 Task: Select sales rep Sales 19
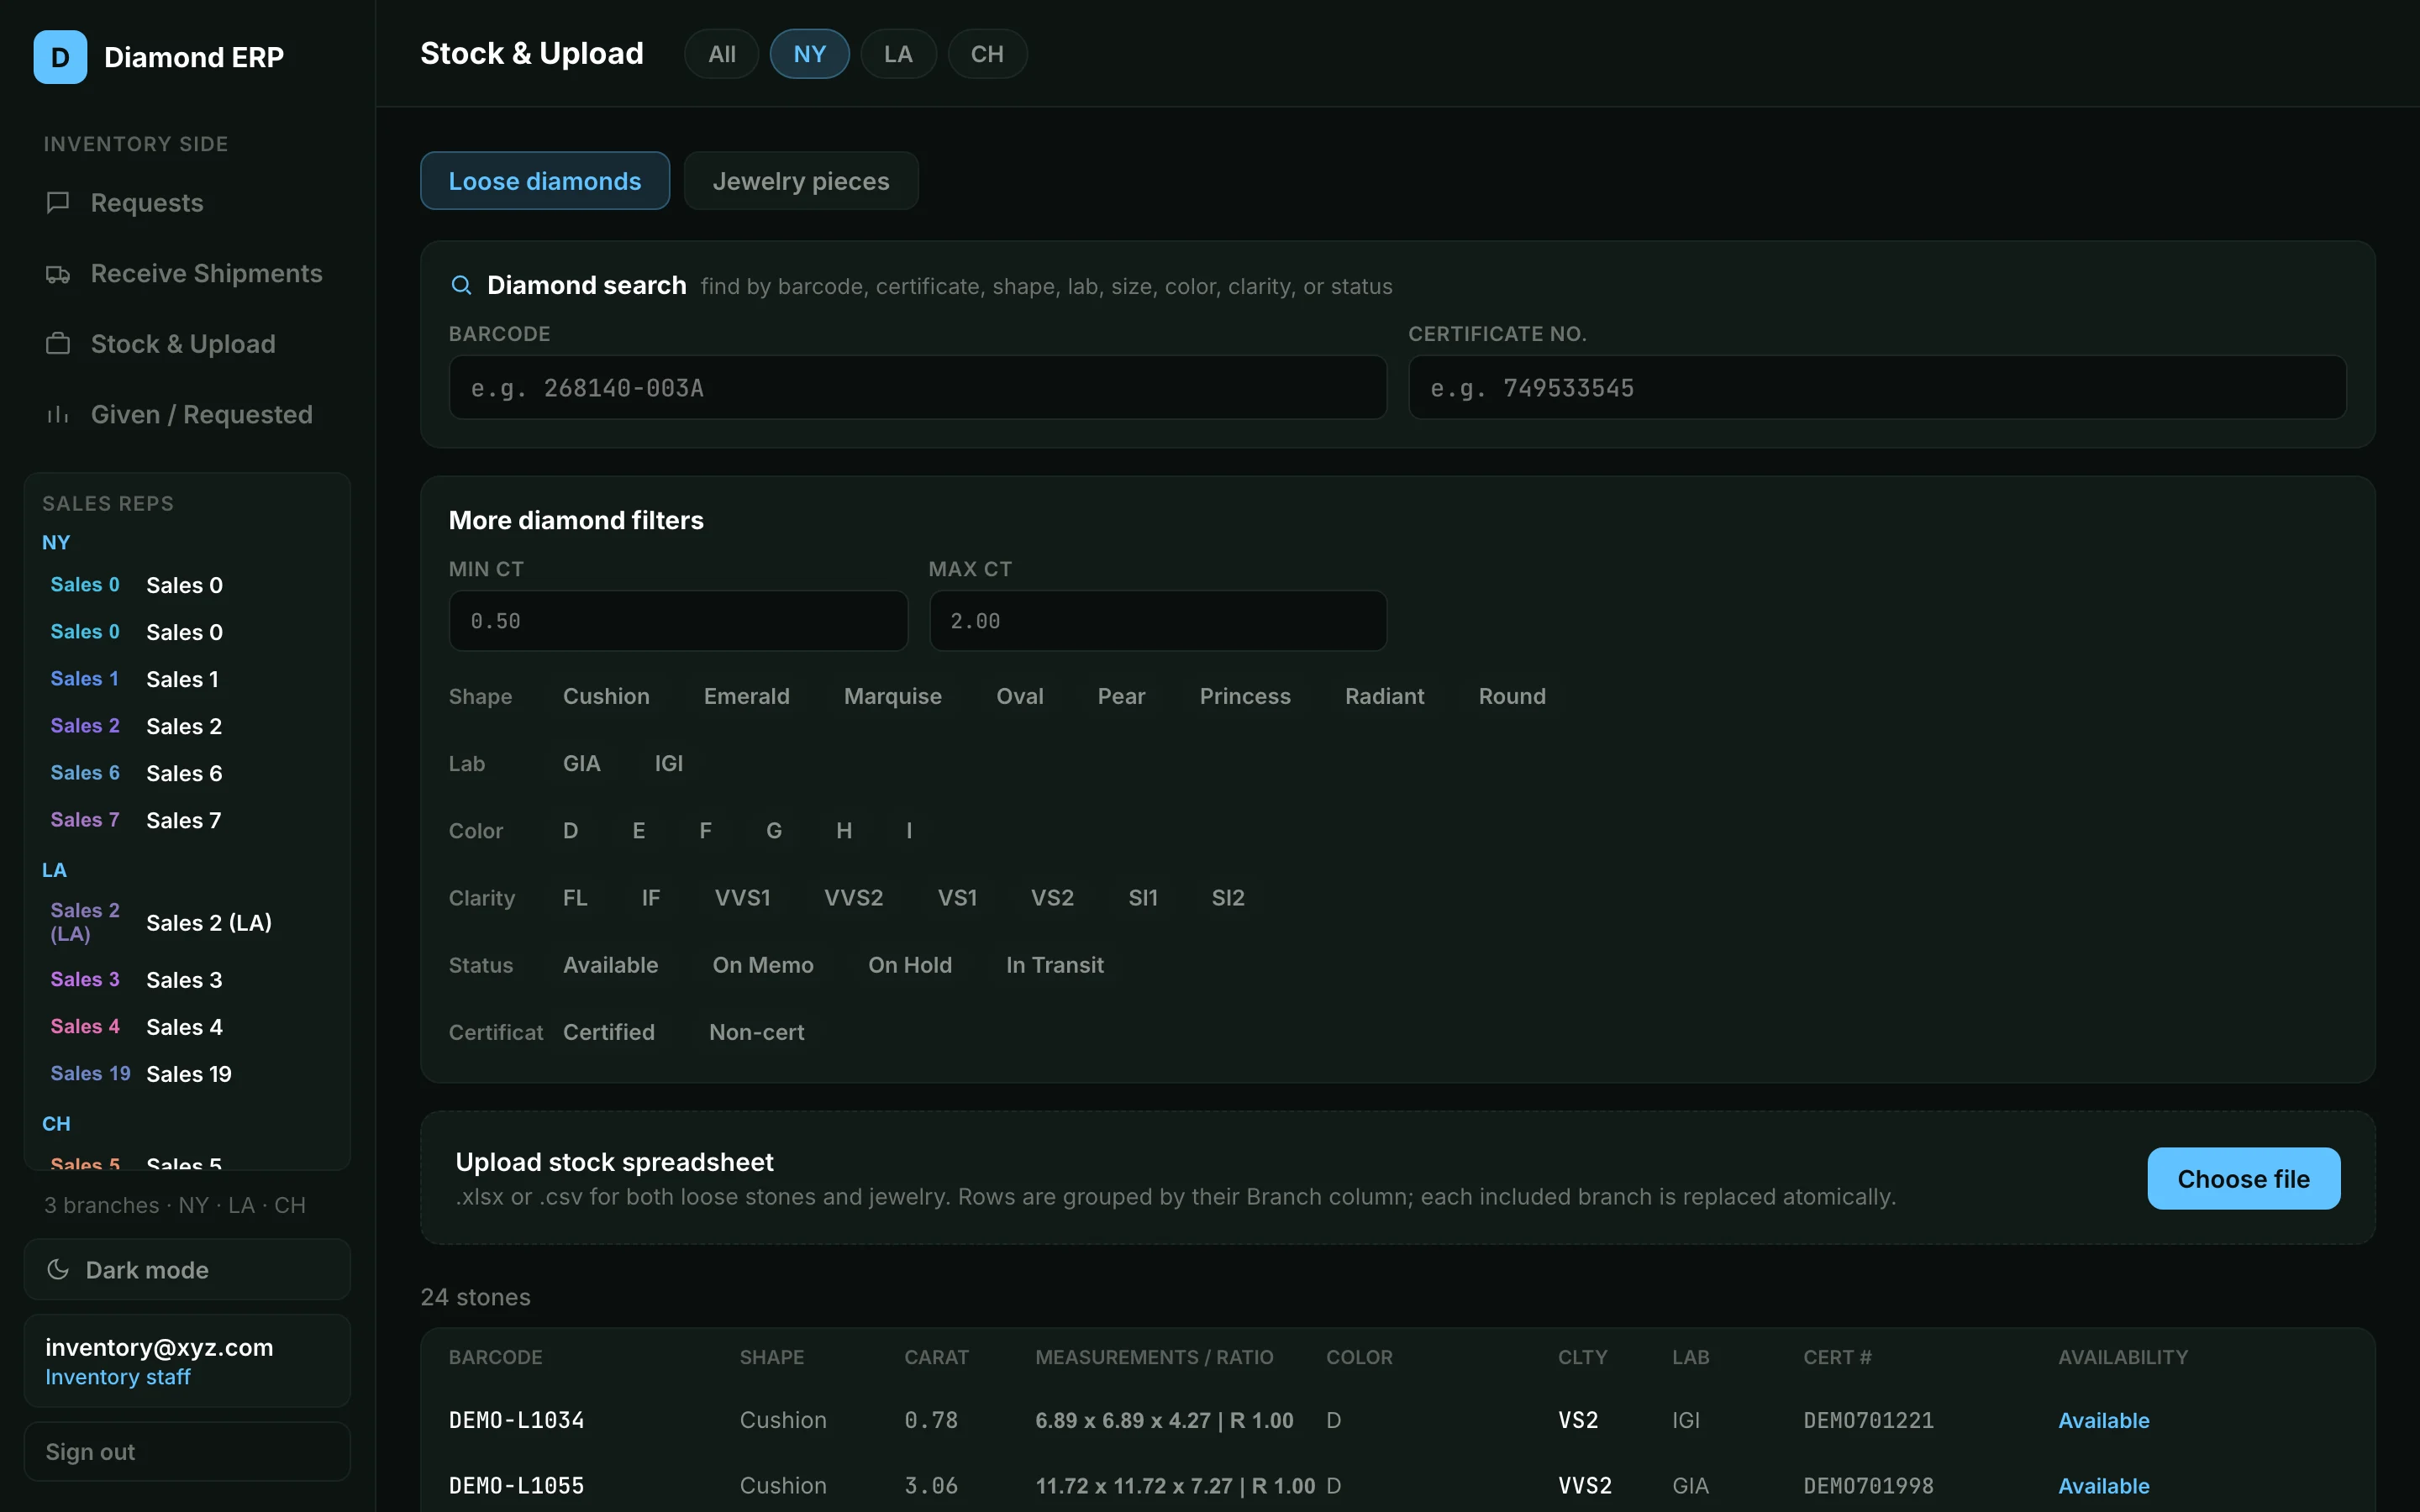coord(187,1074)
